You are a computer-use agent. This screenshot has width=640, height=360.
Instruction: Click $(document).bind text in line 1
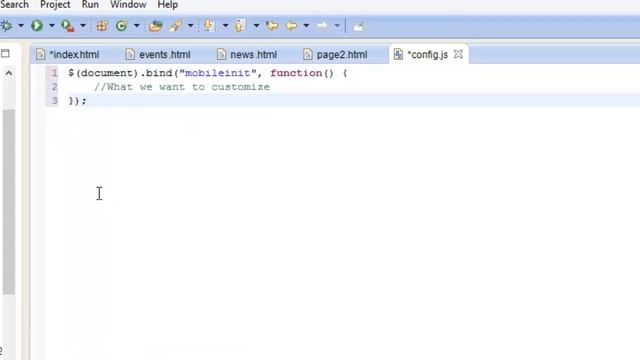tap(120, 73)
